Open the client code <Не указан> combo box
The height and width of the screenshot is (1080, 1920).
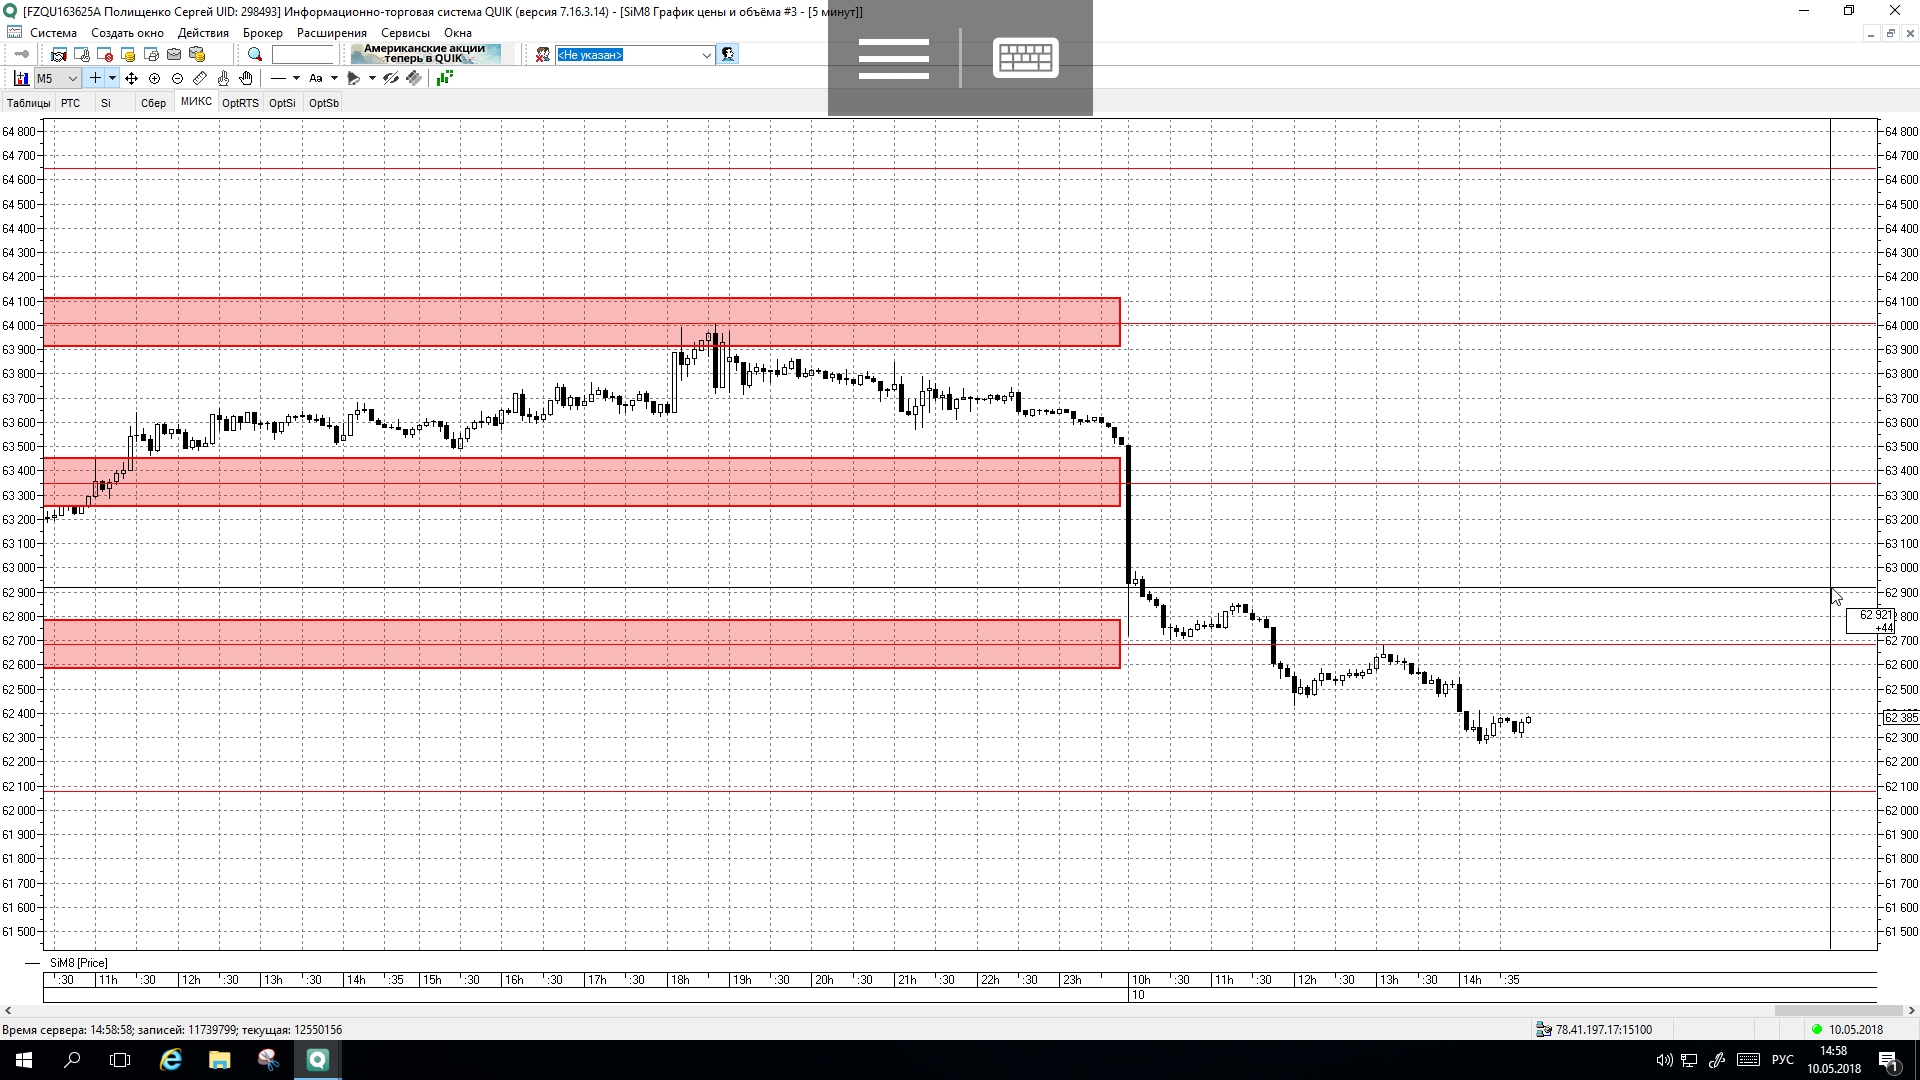tap(634, 55)
